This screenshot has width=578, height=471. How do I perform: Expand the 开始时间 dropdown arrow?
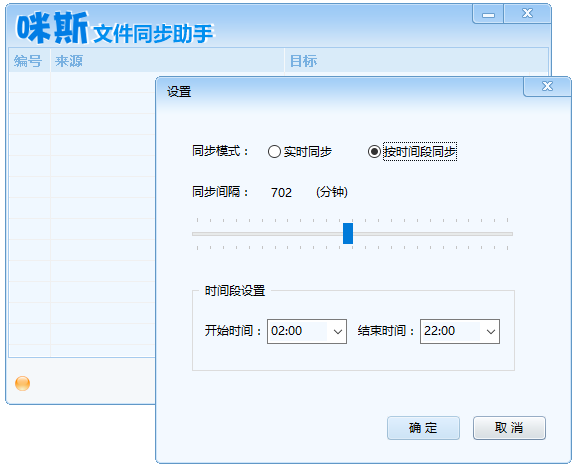click(x=337, y=331)
